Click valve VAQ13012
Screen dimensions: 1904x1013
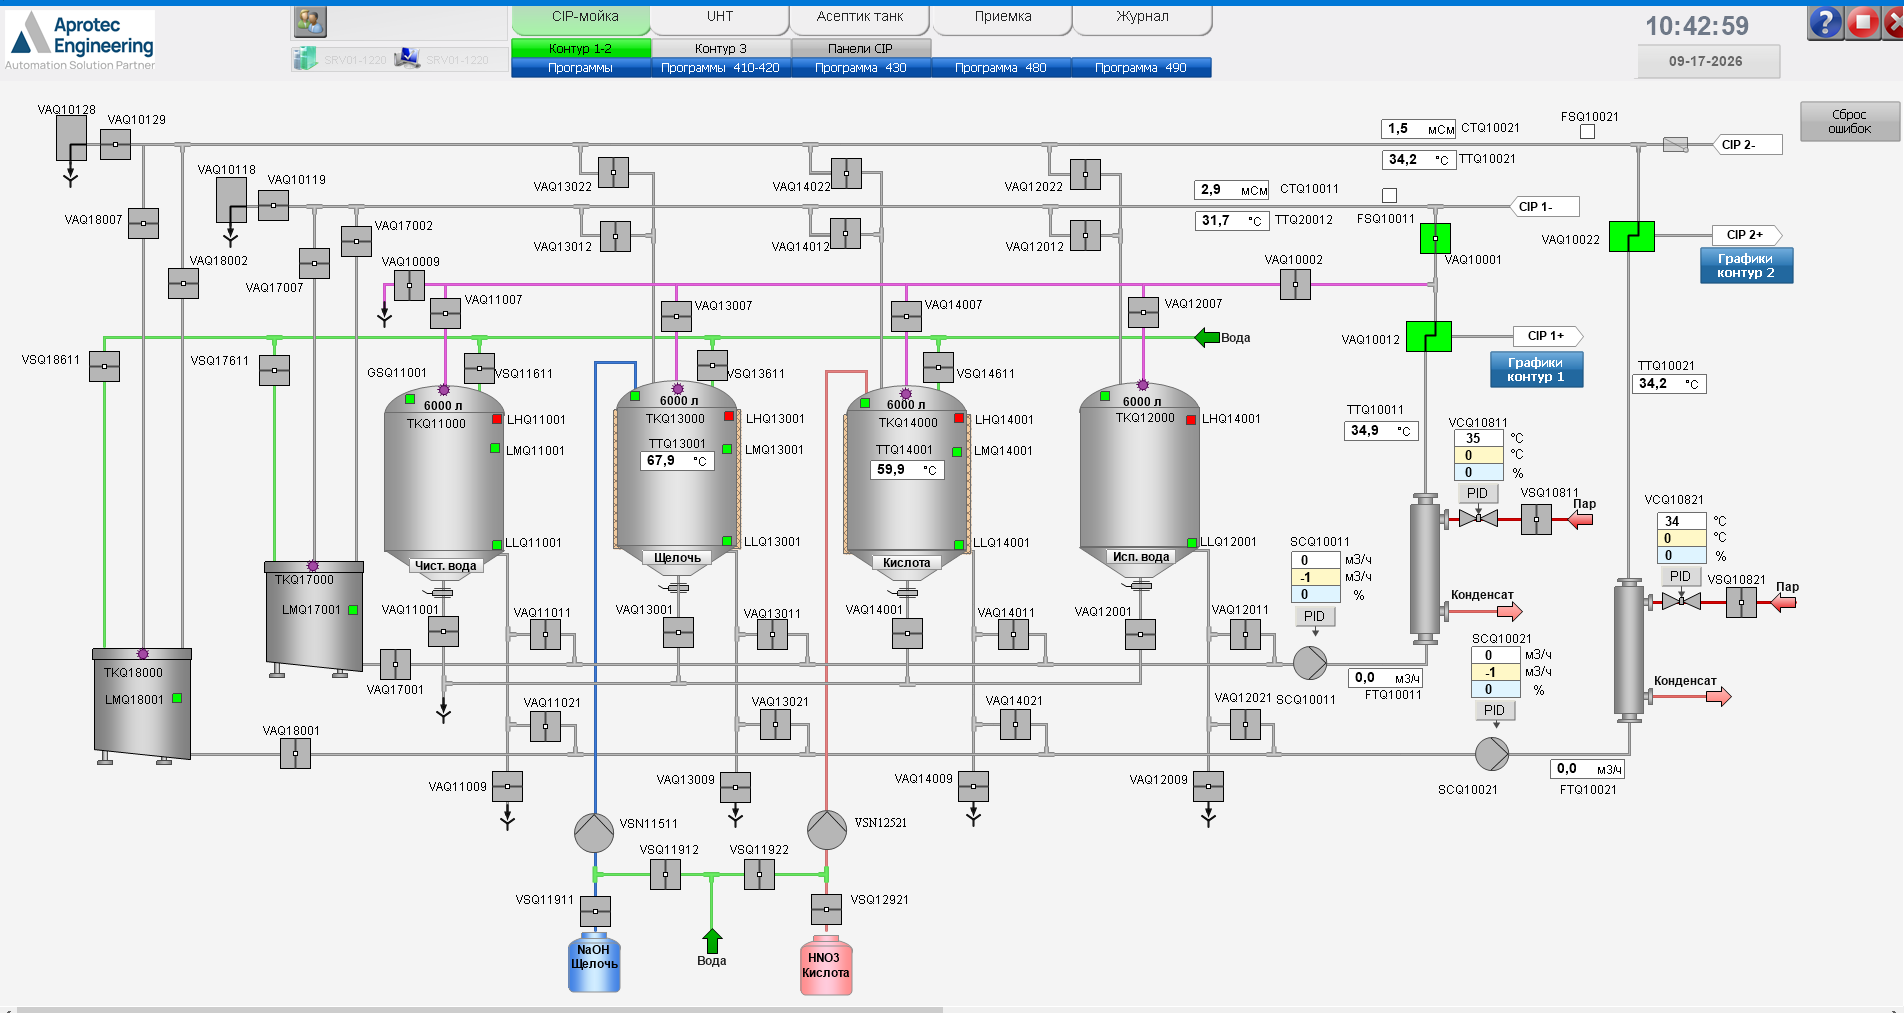[615, 236]
